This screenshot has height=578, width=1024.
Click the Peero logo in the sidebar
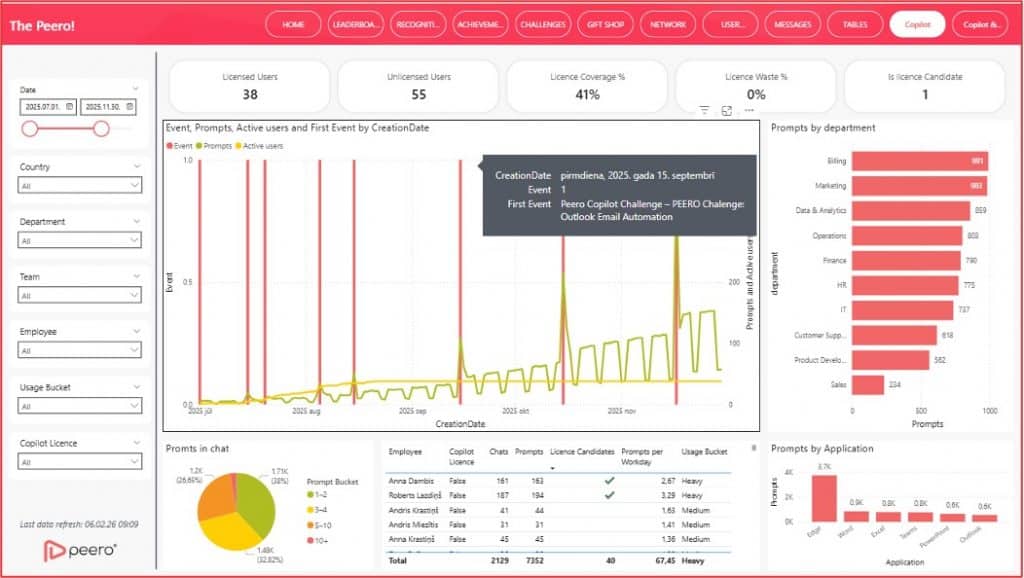click(81, 549)
